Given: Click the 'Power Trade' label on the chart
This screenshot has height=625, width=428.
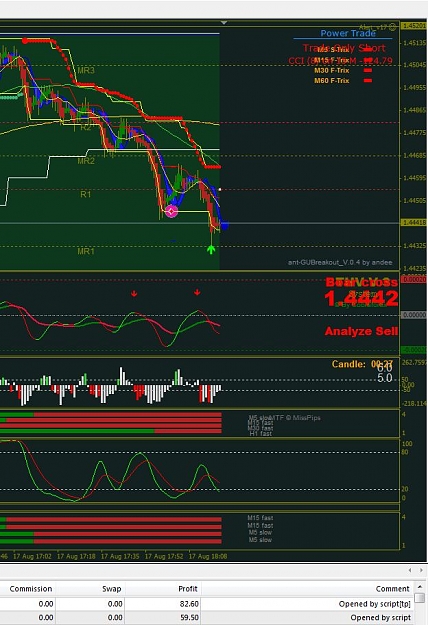Looking at the screenshot, I should click(x=348, y=33).
